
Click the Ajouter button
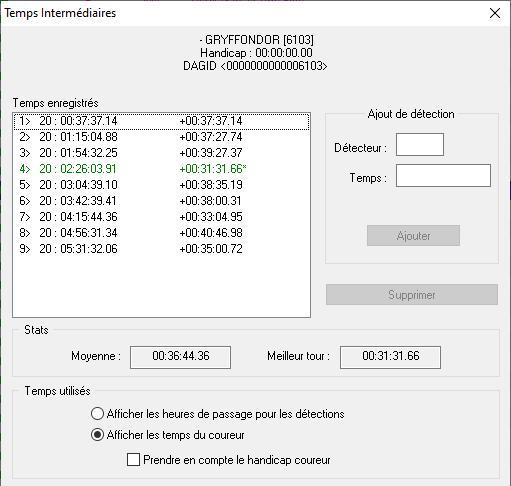pyautogui.click(x=413, y=236)
